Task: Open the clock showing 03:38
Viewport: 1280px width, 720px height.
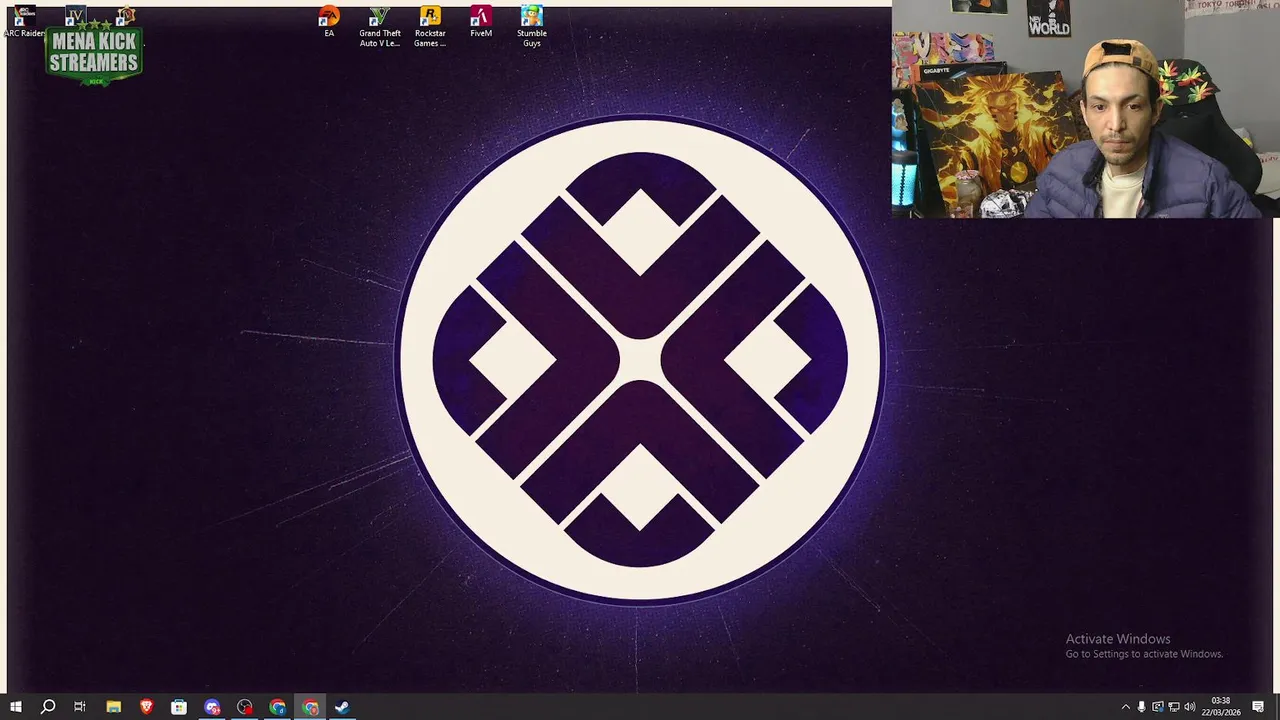Action: coord(1221,707)
